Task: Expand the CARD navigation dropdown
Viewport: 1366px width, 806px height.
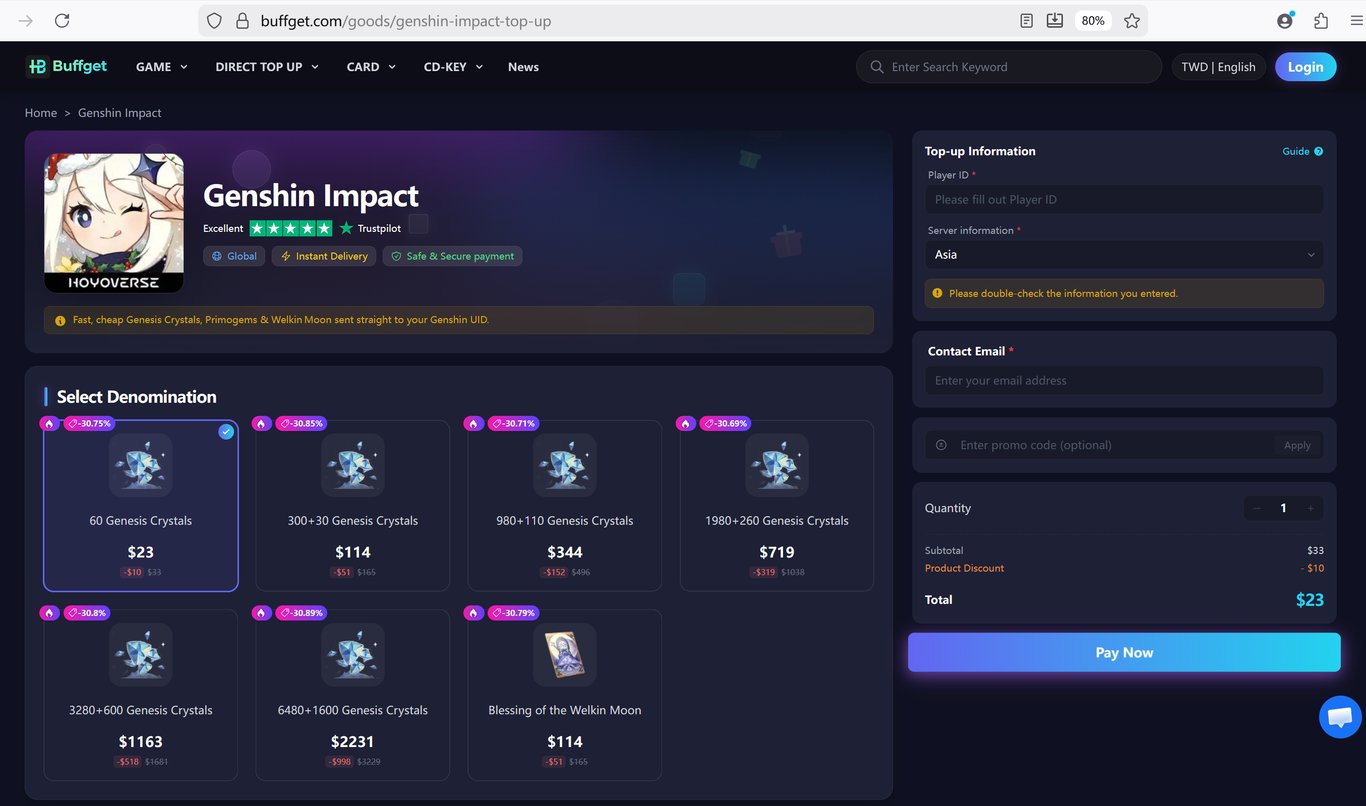Action: pyautogui.click(x=371, y=67)
